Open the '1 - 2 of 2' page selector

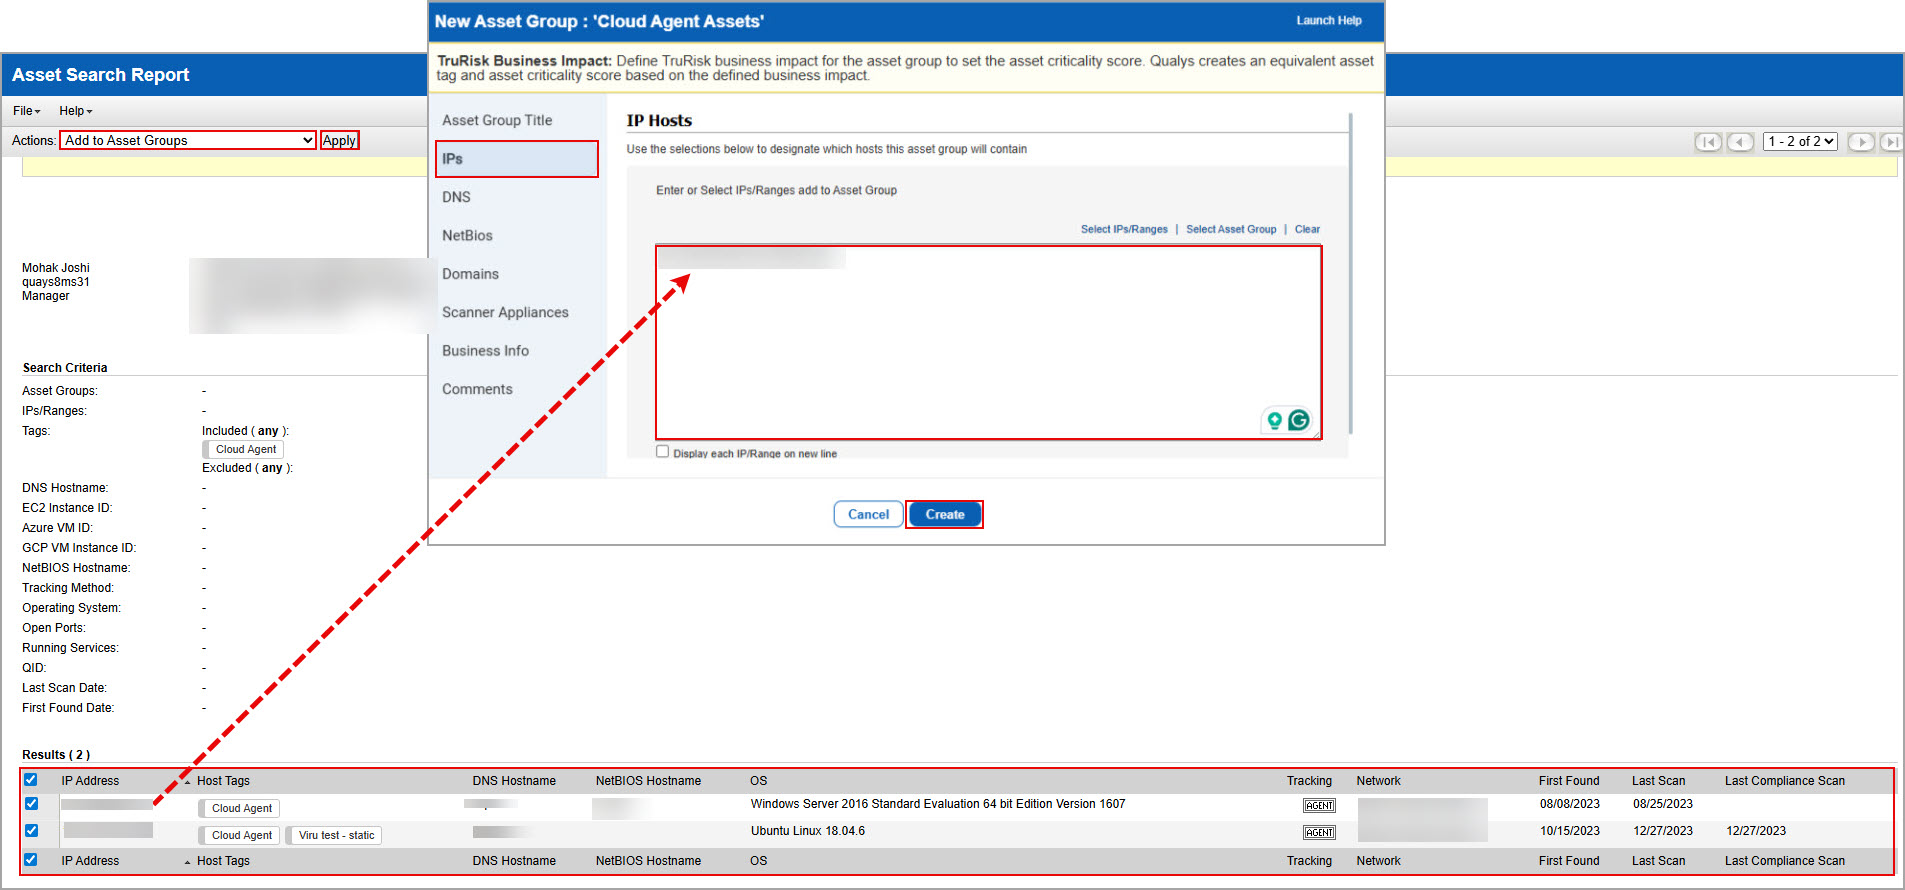pyautogui.click(x=1800, y=142)
